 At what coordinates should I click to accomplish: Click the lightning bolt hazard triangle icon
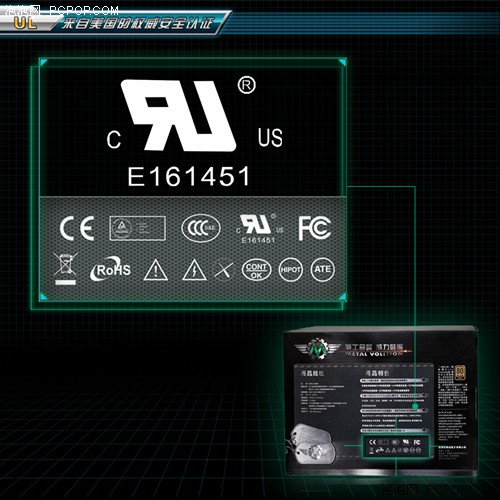[x=194, y=270]
